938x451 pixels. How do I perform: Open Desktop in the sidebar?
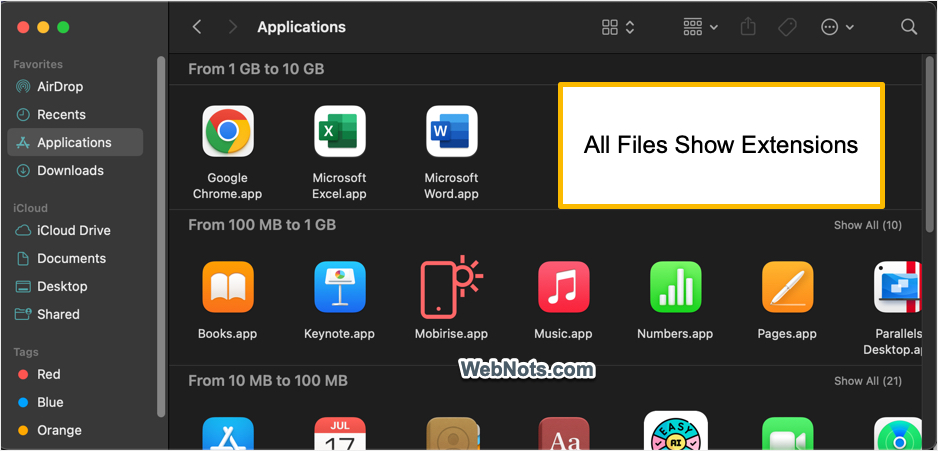(75, 287)
